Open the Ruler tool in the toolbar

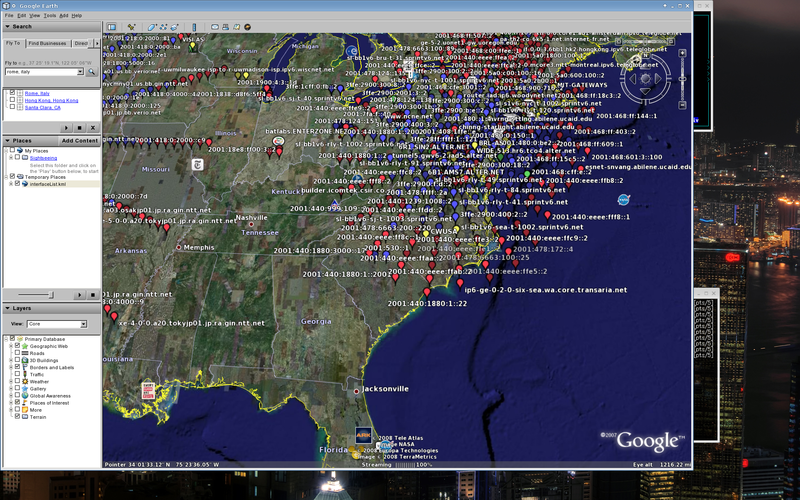click(194, 27)
